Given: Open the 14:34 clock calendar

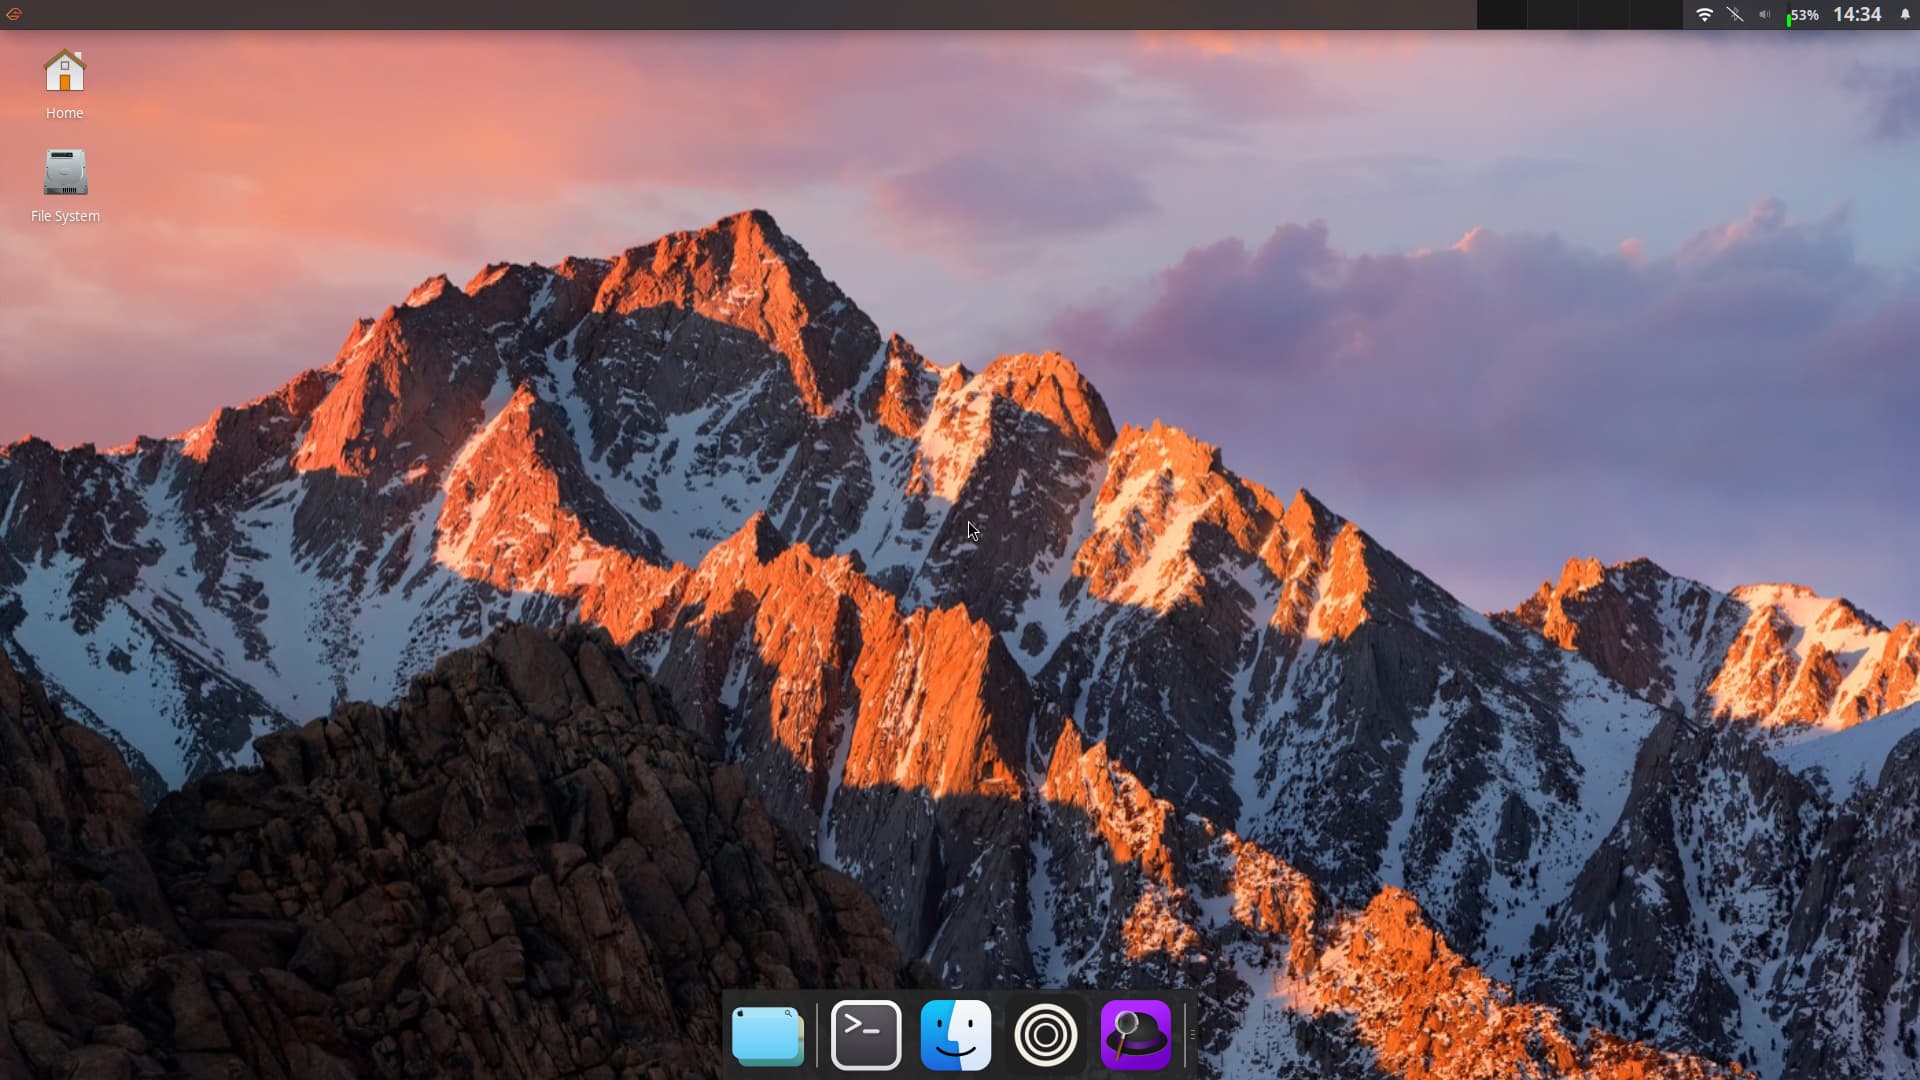Looking at the screenshot, I should click(x=1857, y=15).
